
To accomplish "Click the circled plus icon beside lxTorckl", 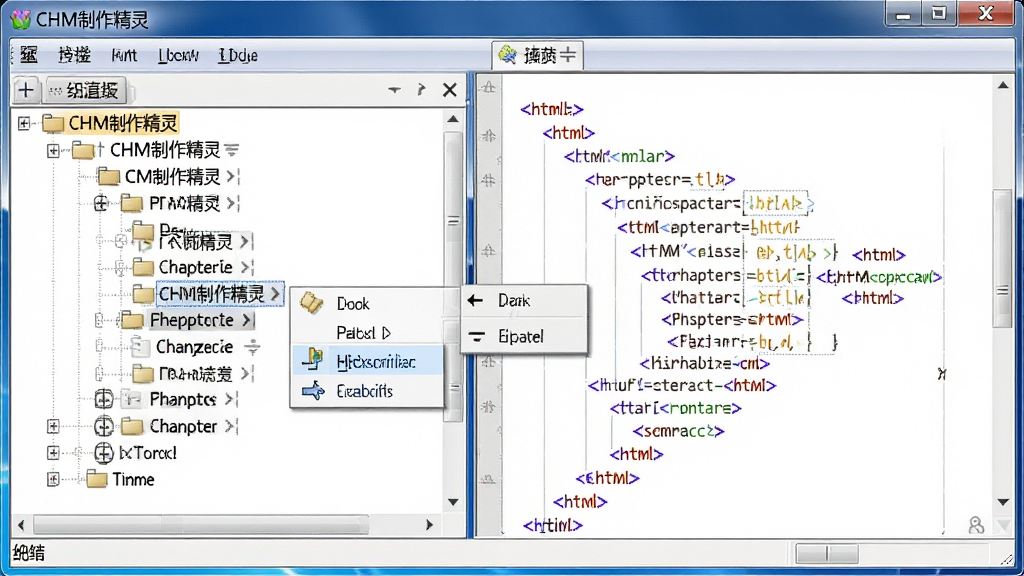I will pos(104,453).
